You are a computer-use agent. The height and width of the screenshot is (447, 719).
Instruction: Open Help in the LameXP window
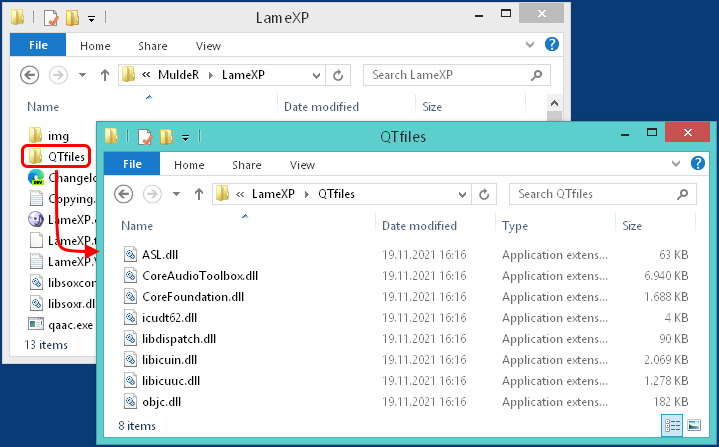pos(552,44)
